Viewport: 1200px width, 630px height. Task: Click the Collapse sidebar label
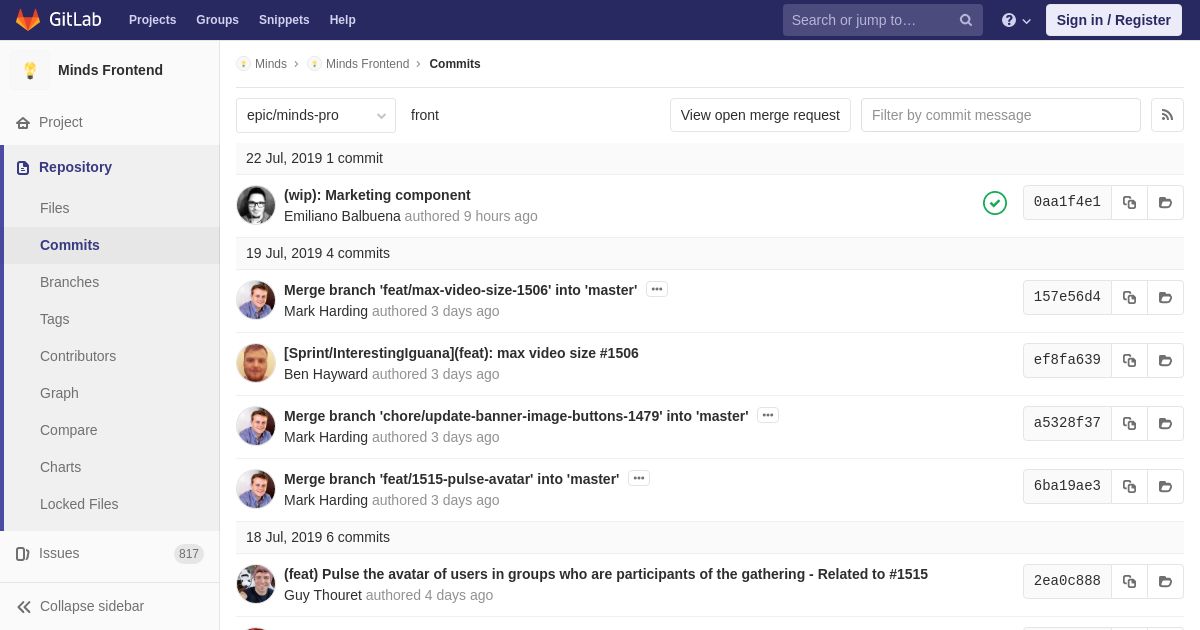coord(92,606)
